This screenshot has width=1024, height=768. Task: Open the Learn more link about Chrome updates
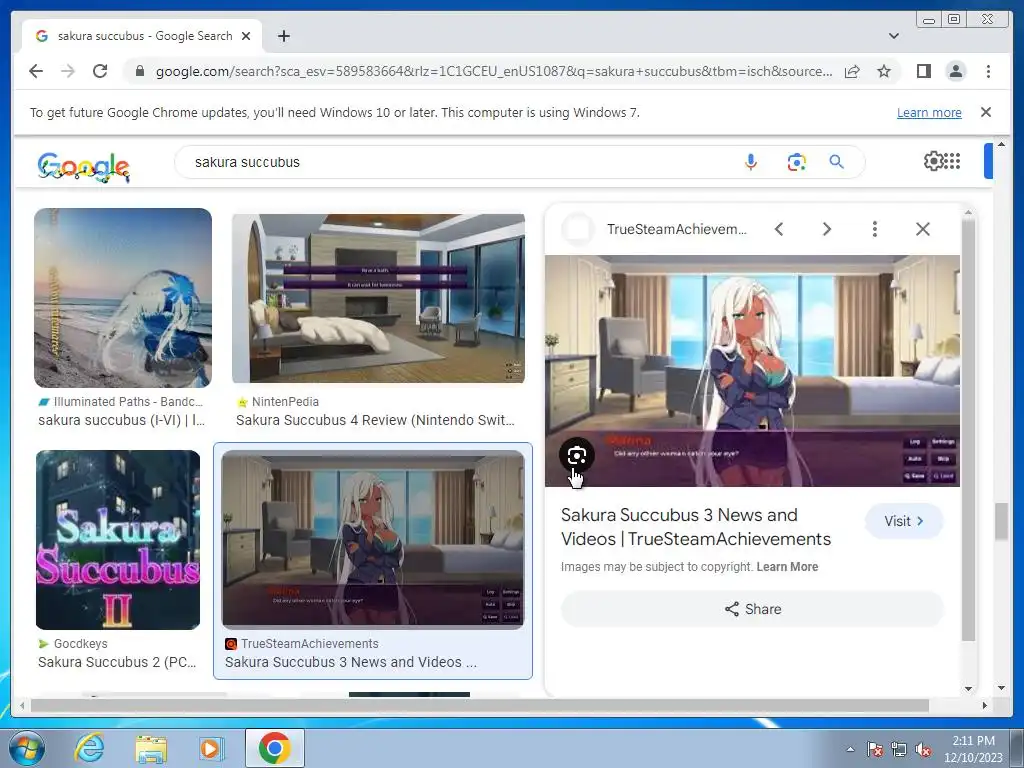click(x=929, y=112)
